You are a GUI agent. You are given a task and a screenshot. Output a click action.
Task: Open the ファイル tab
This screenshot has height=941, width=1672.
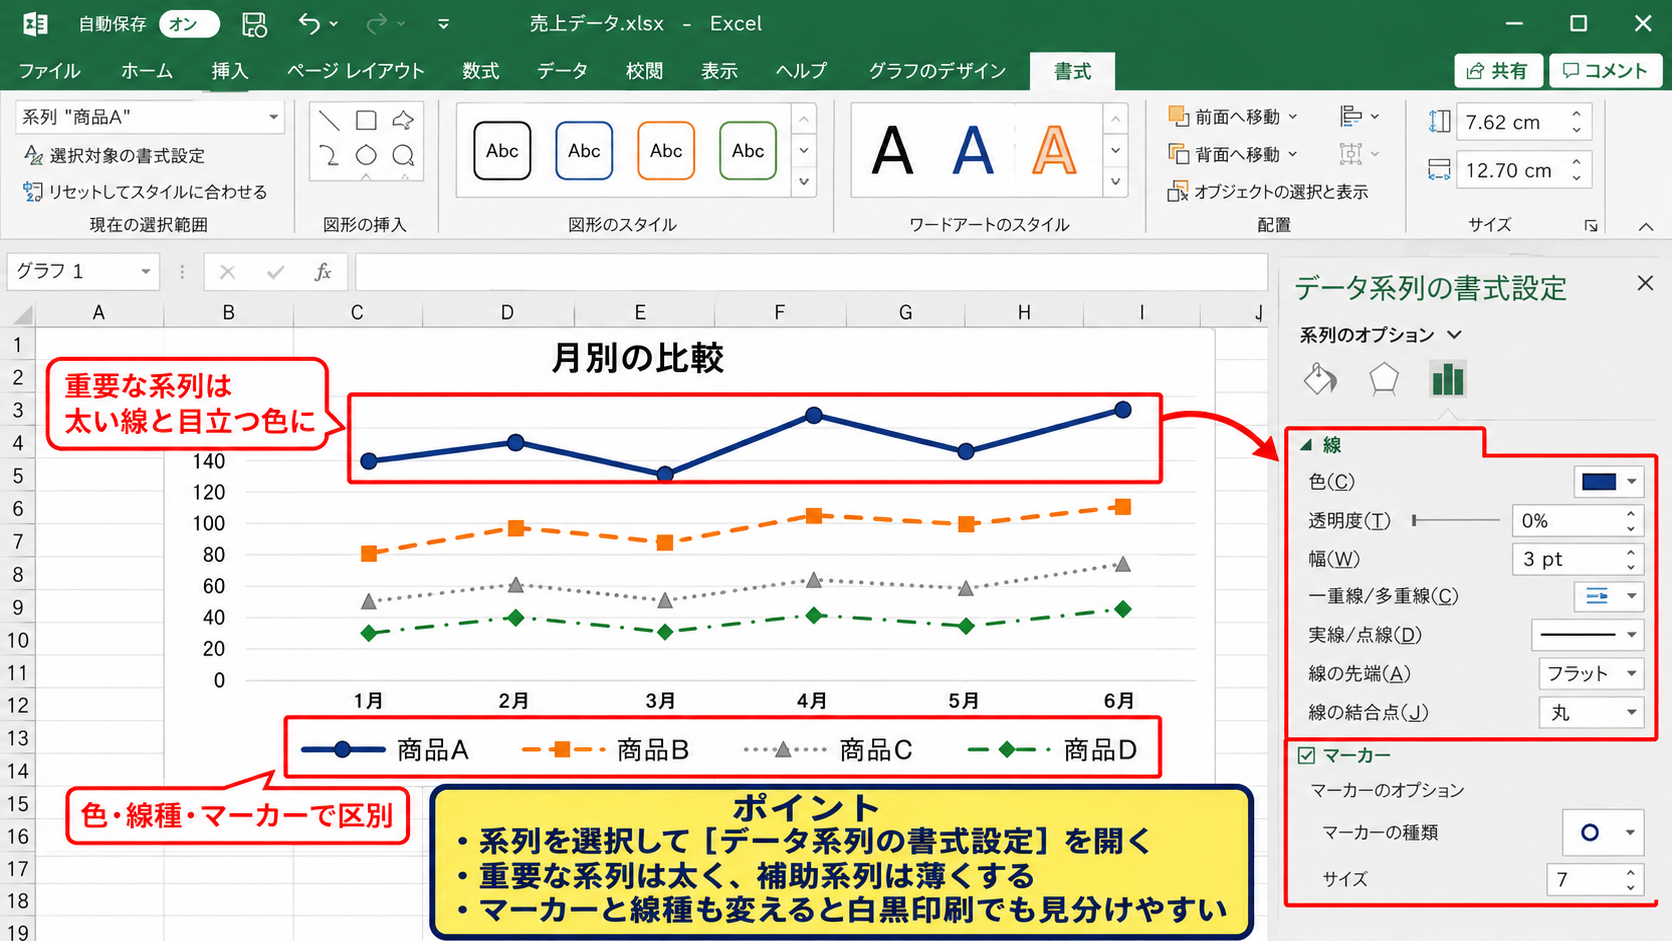[49, 71]
